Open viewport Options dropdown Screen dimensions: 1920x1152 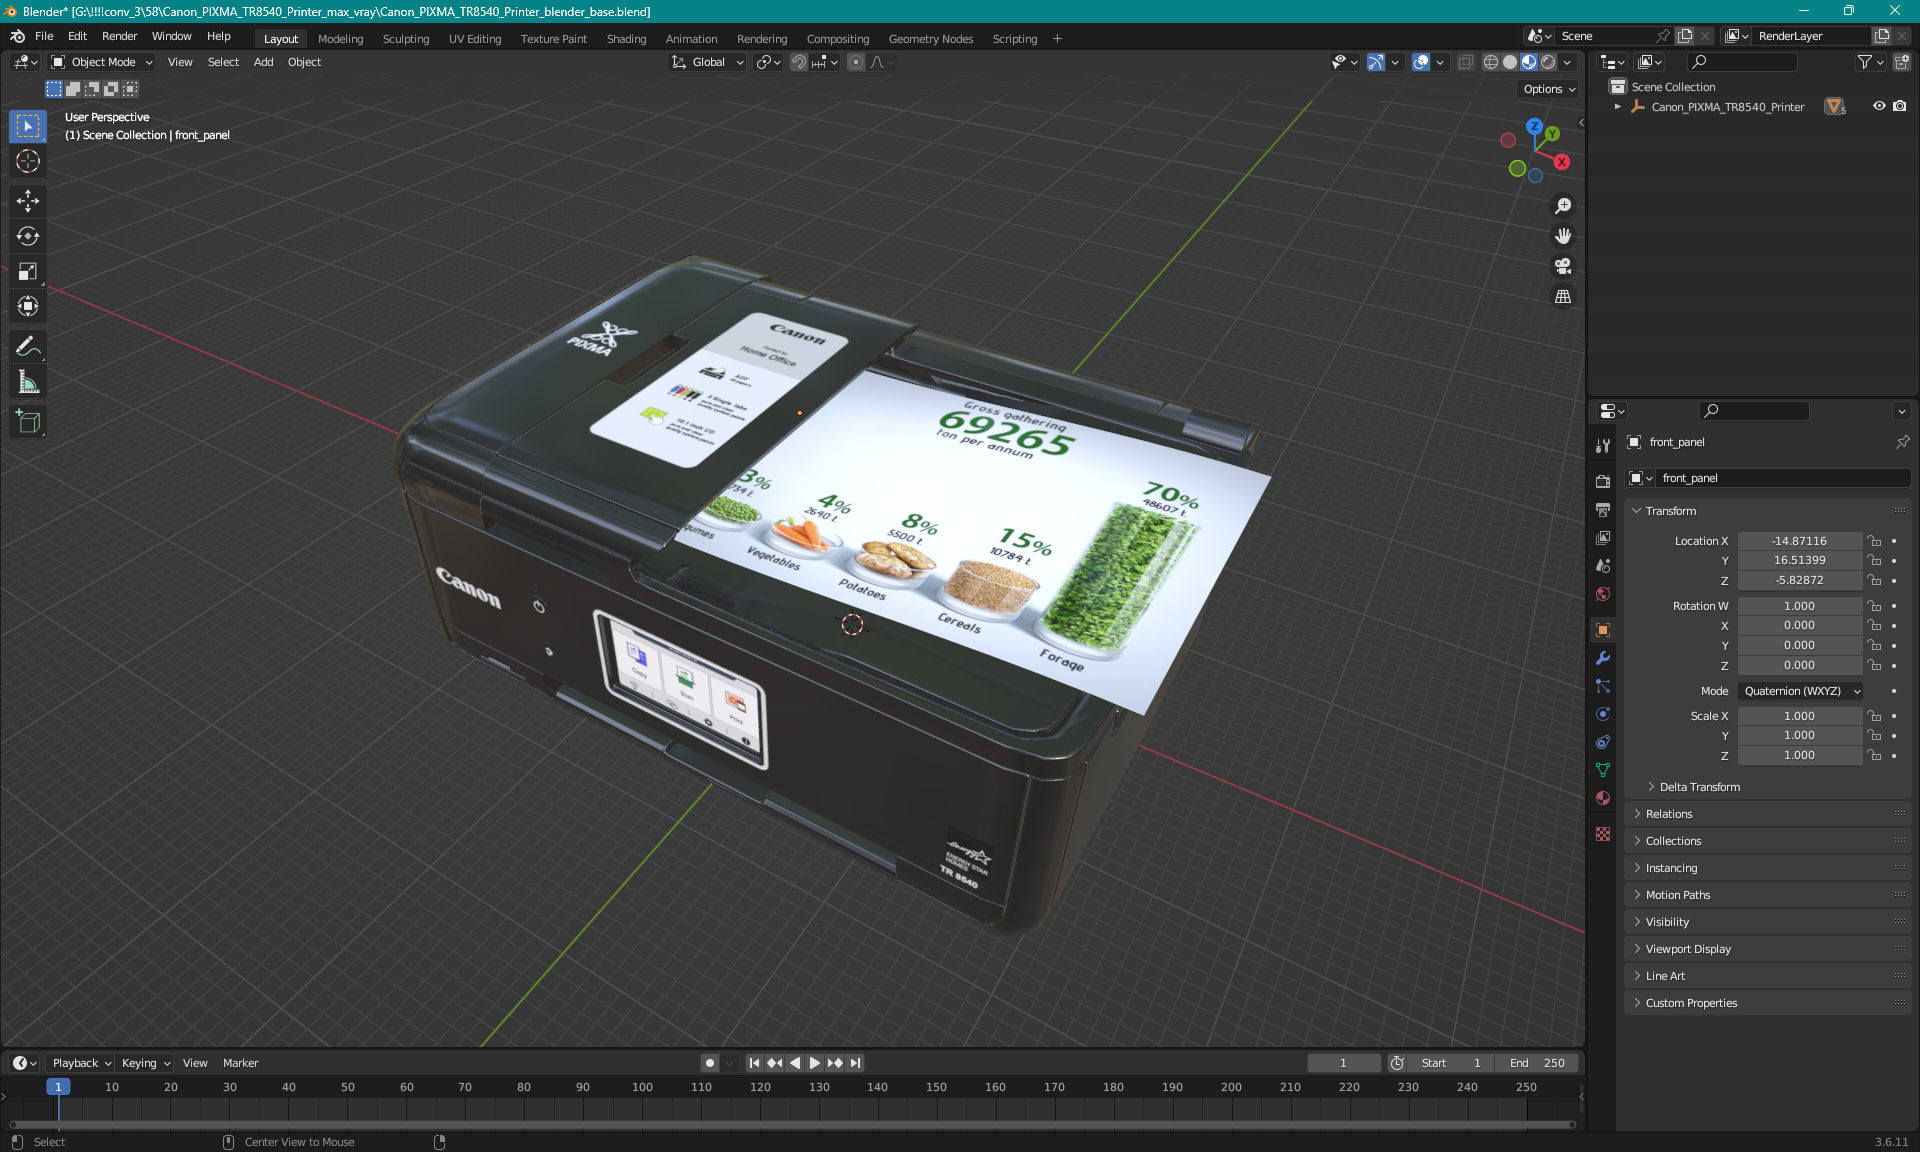pos(1549,89)
